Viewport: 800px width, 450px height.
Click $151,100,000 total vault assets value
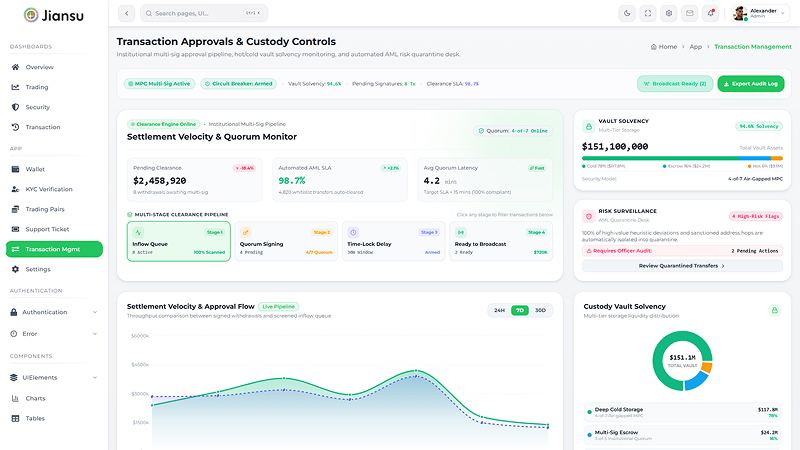click(x=615, y=146)
